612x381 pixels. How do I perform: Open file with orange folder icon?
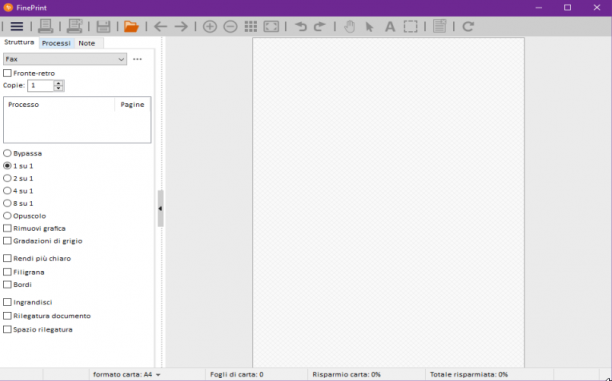point(131,27)
